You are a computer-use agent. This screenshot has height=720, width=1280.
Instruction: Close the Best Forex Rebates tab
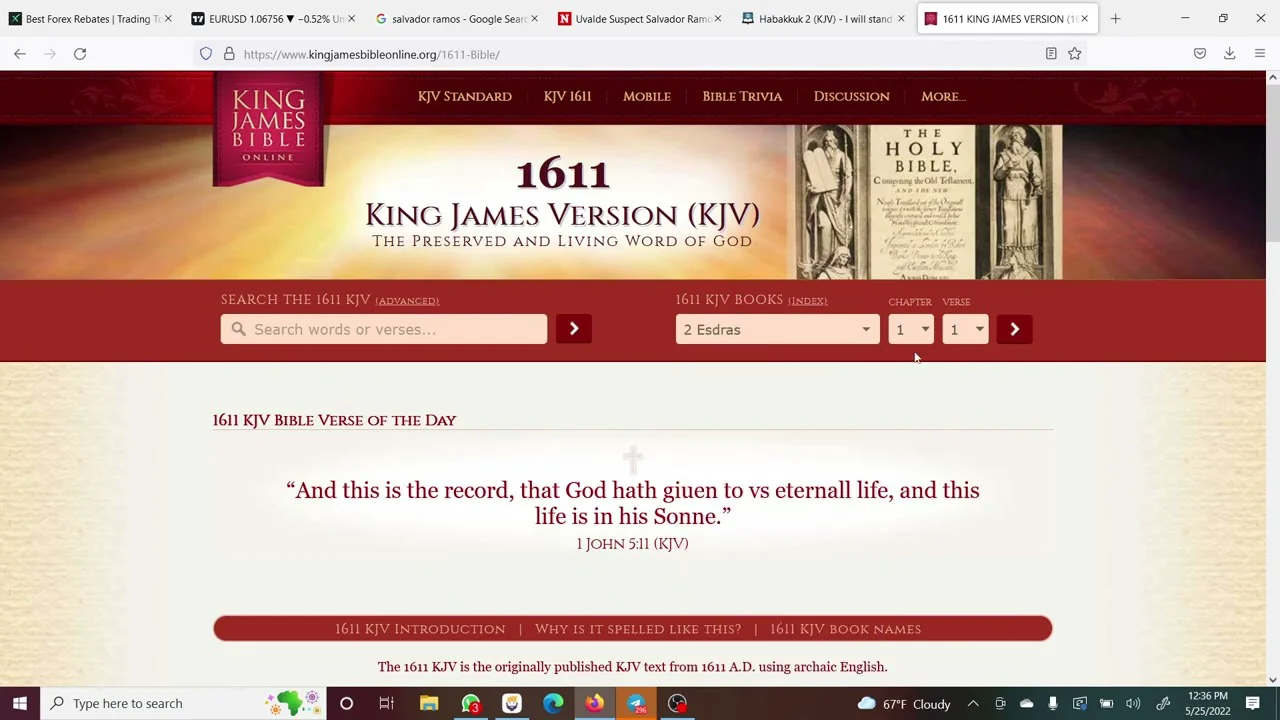coord(168,18)
